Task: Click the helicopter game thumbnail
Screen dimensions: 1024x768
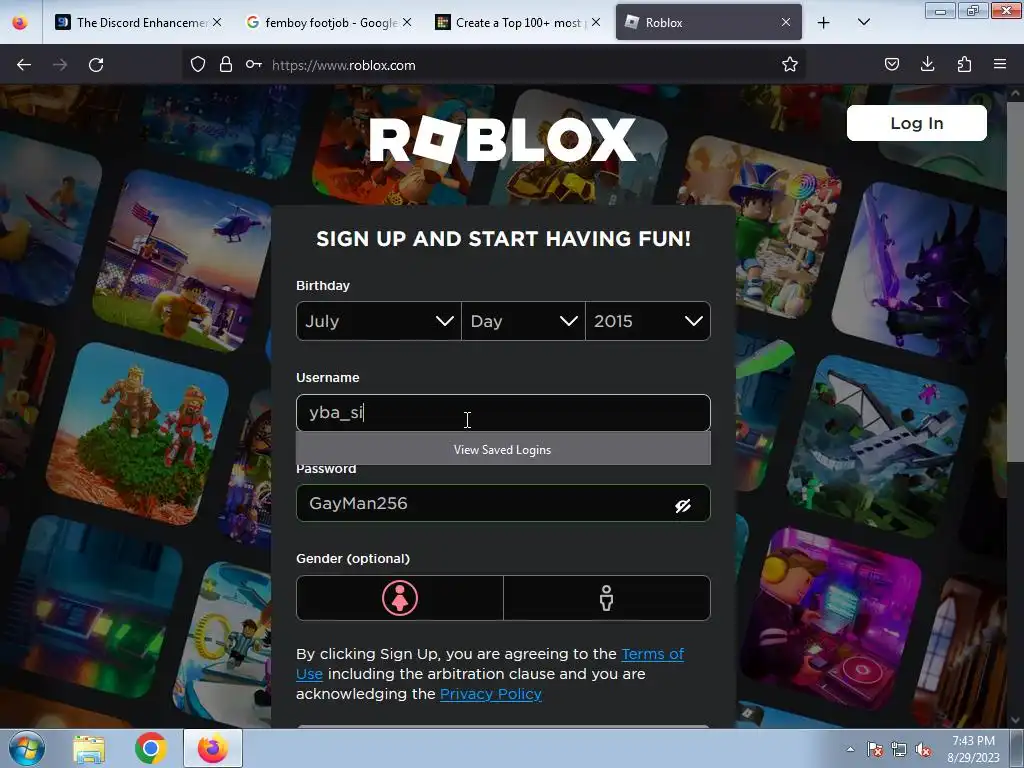Action: pos(183,260)
